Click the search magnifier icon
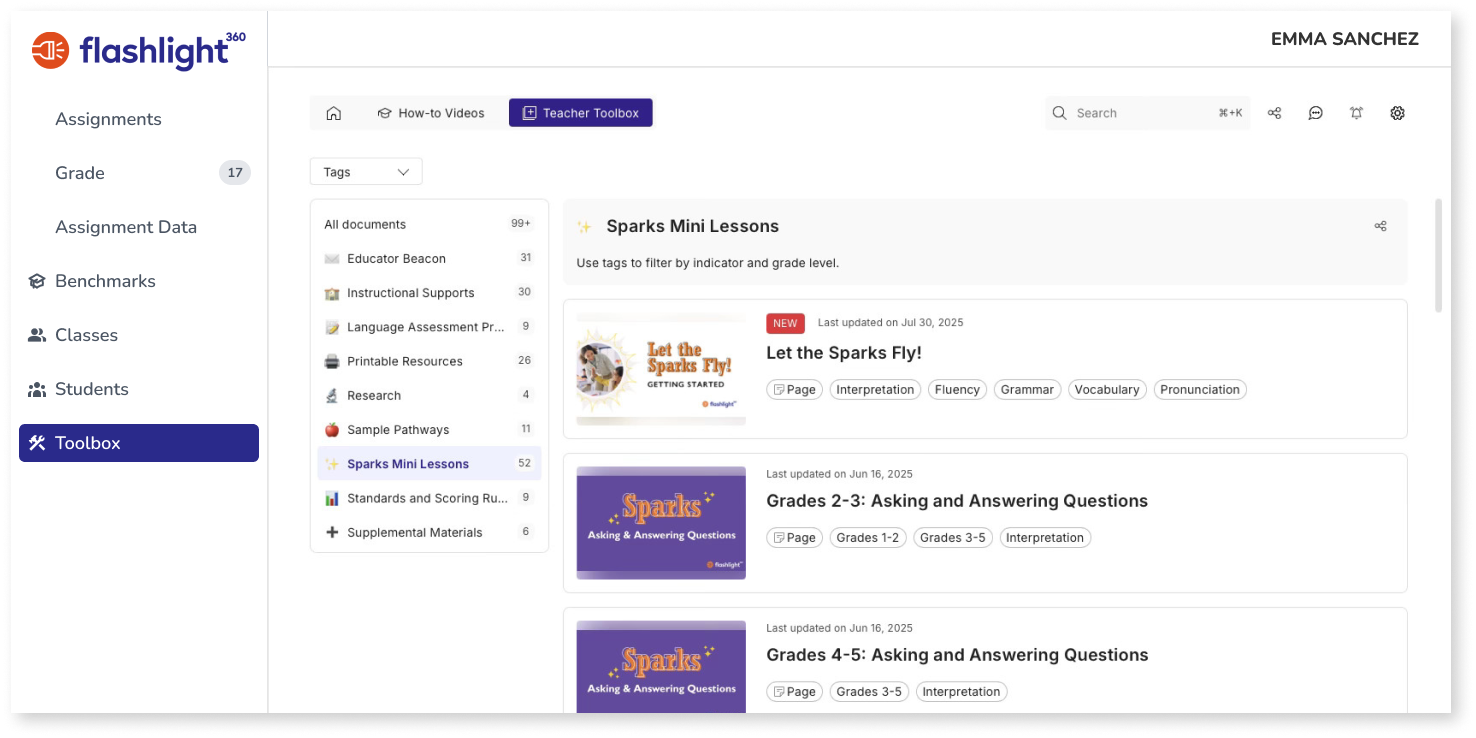Viewport: 1476px width, 738px height. (1059, 113)
